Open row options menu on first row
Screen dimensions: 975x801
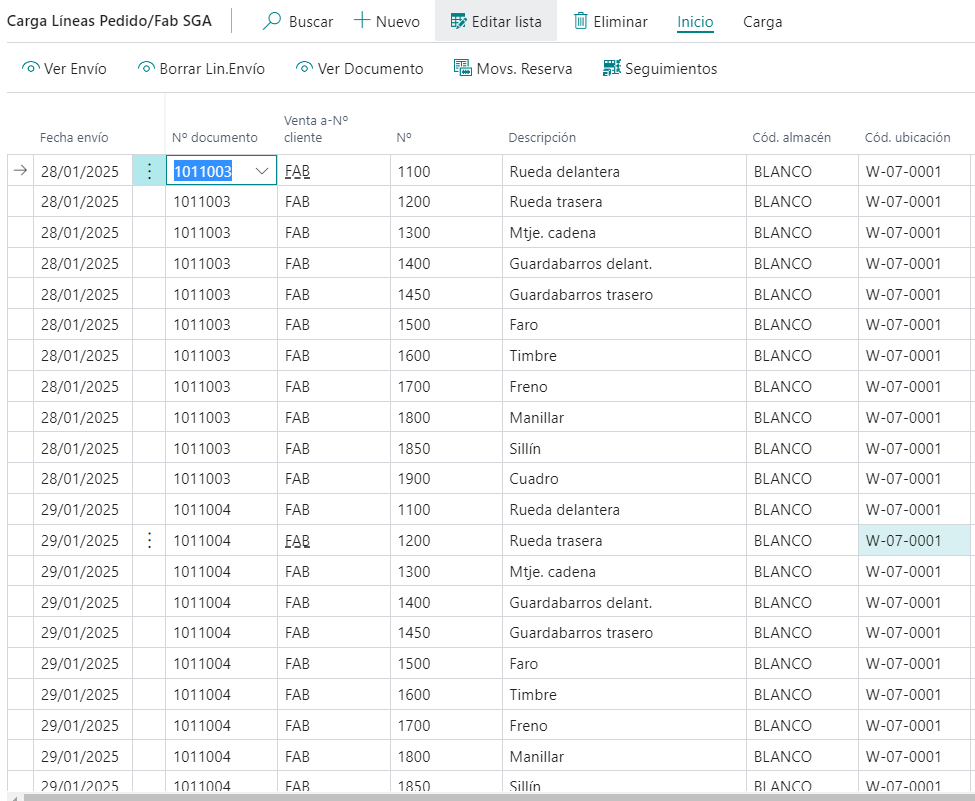[x=150, y=171]
